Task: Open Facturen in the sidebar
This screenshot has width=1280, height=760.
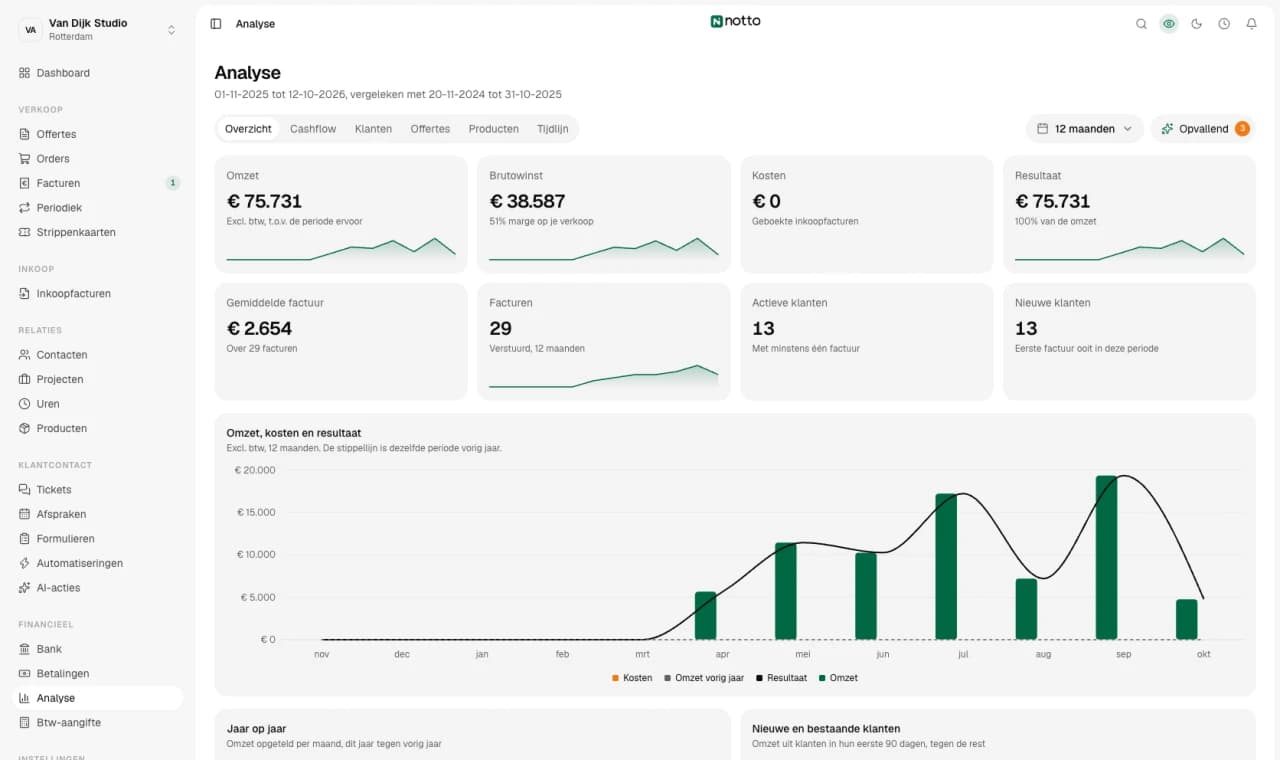Action: [x=98, y=183]
